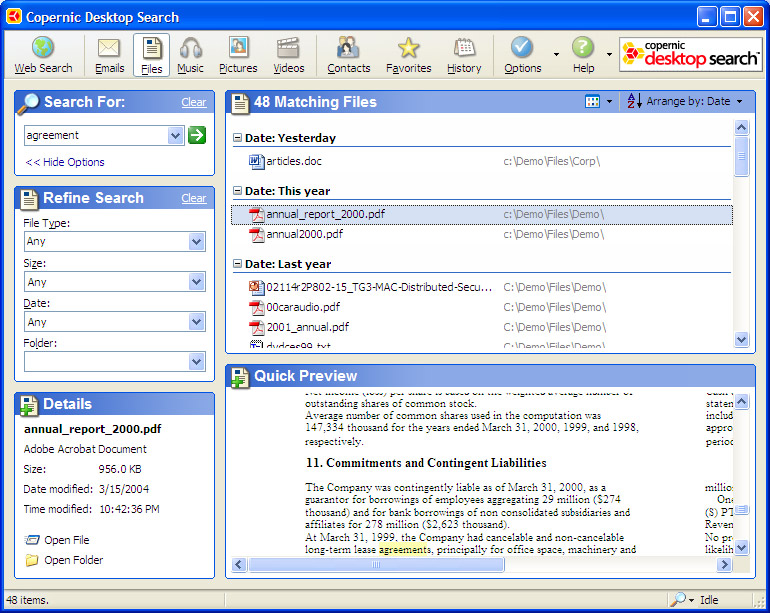770x613 pixels.
Task: Select annual2000.pdf file name
Action: coord(304,234)
